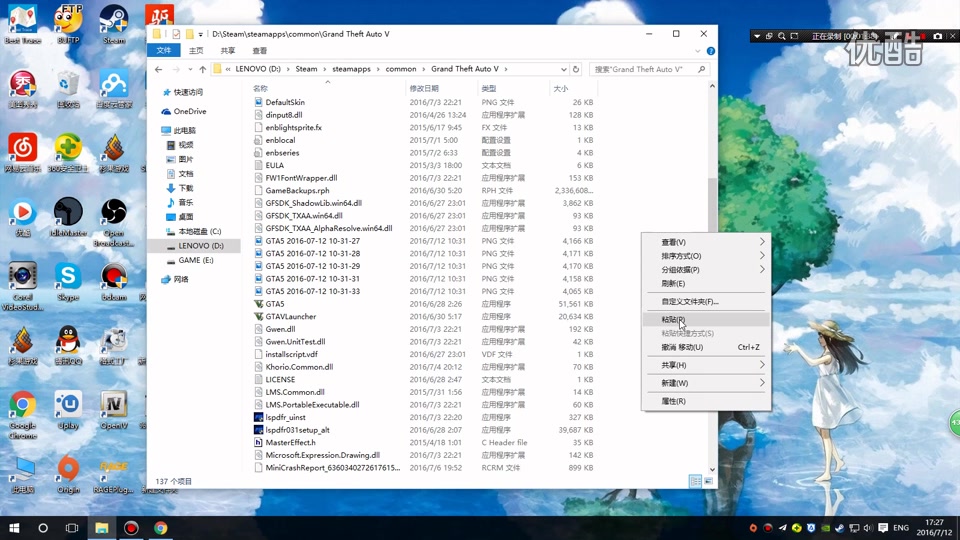Open address bar history dropdown

point(563,69)
